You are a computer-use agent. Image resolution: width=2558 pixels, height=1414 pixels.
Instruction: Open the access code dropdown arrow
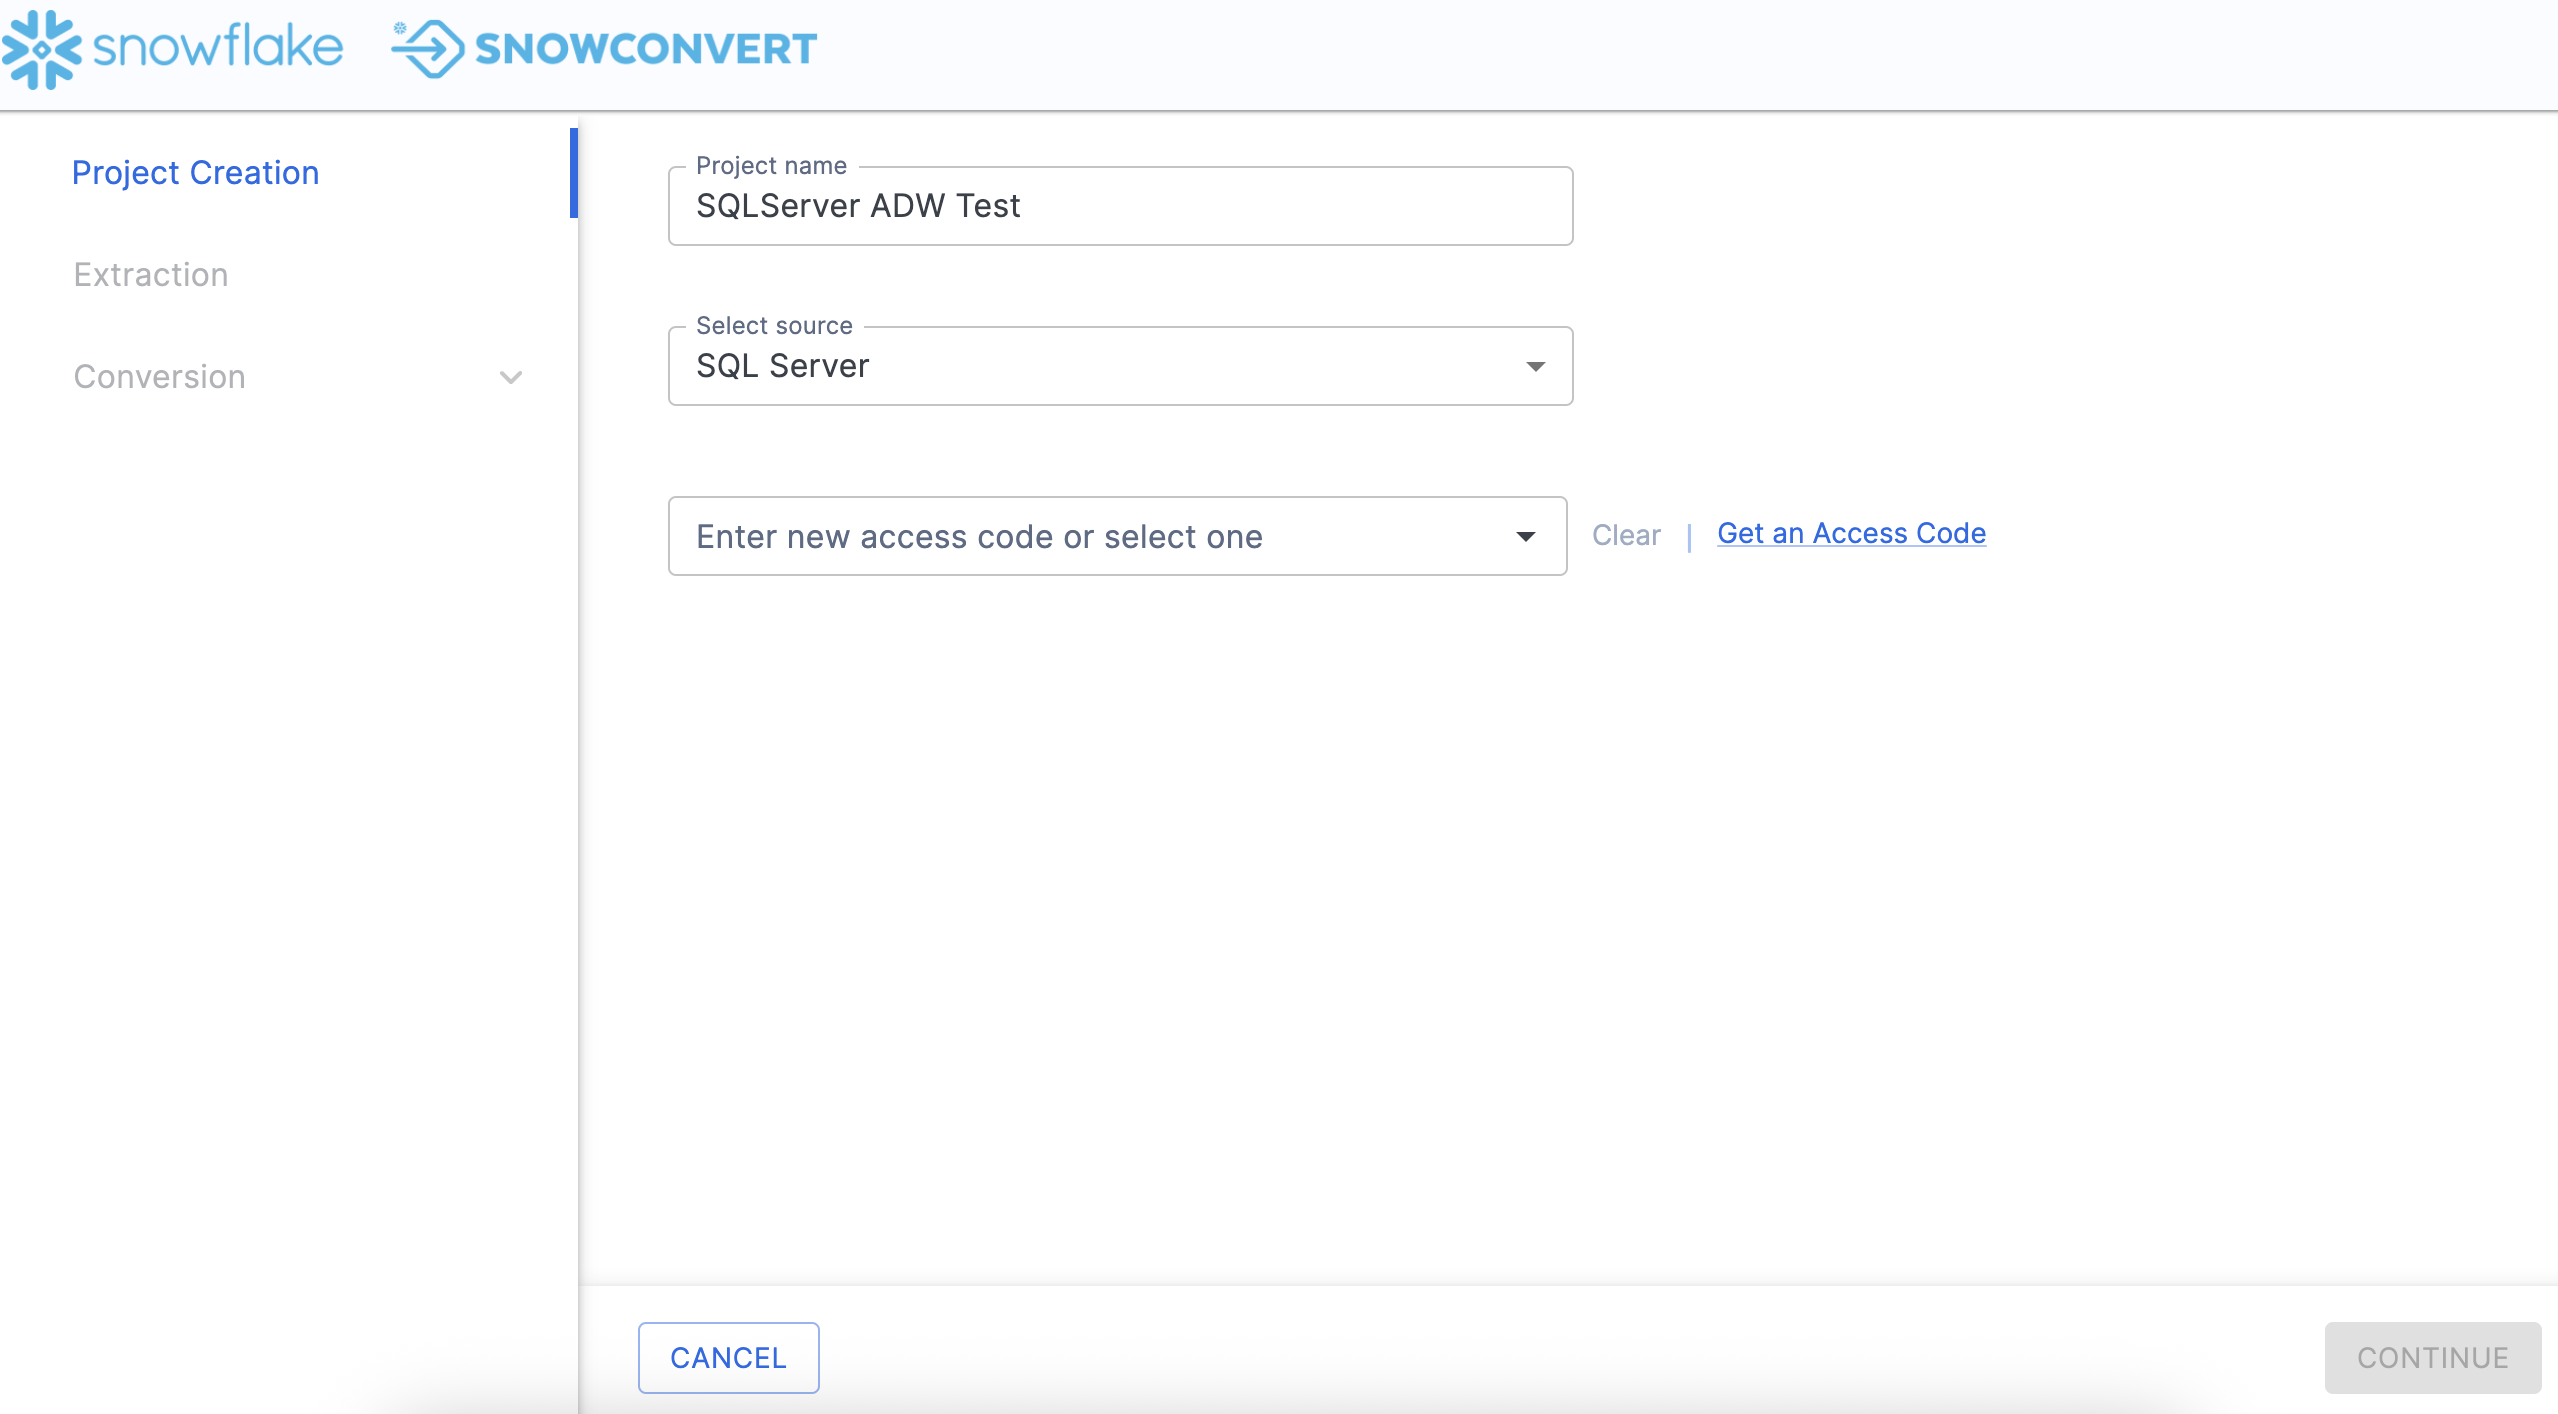click(1525, 537)
